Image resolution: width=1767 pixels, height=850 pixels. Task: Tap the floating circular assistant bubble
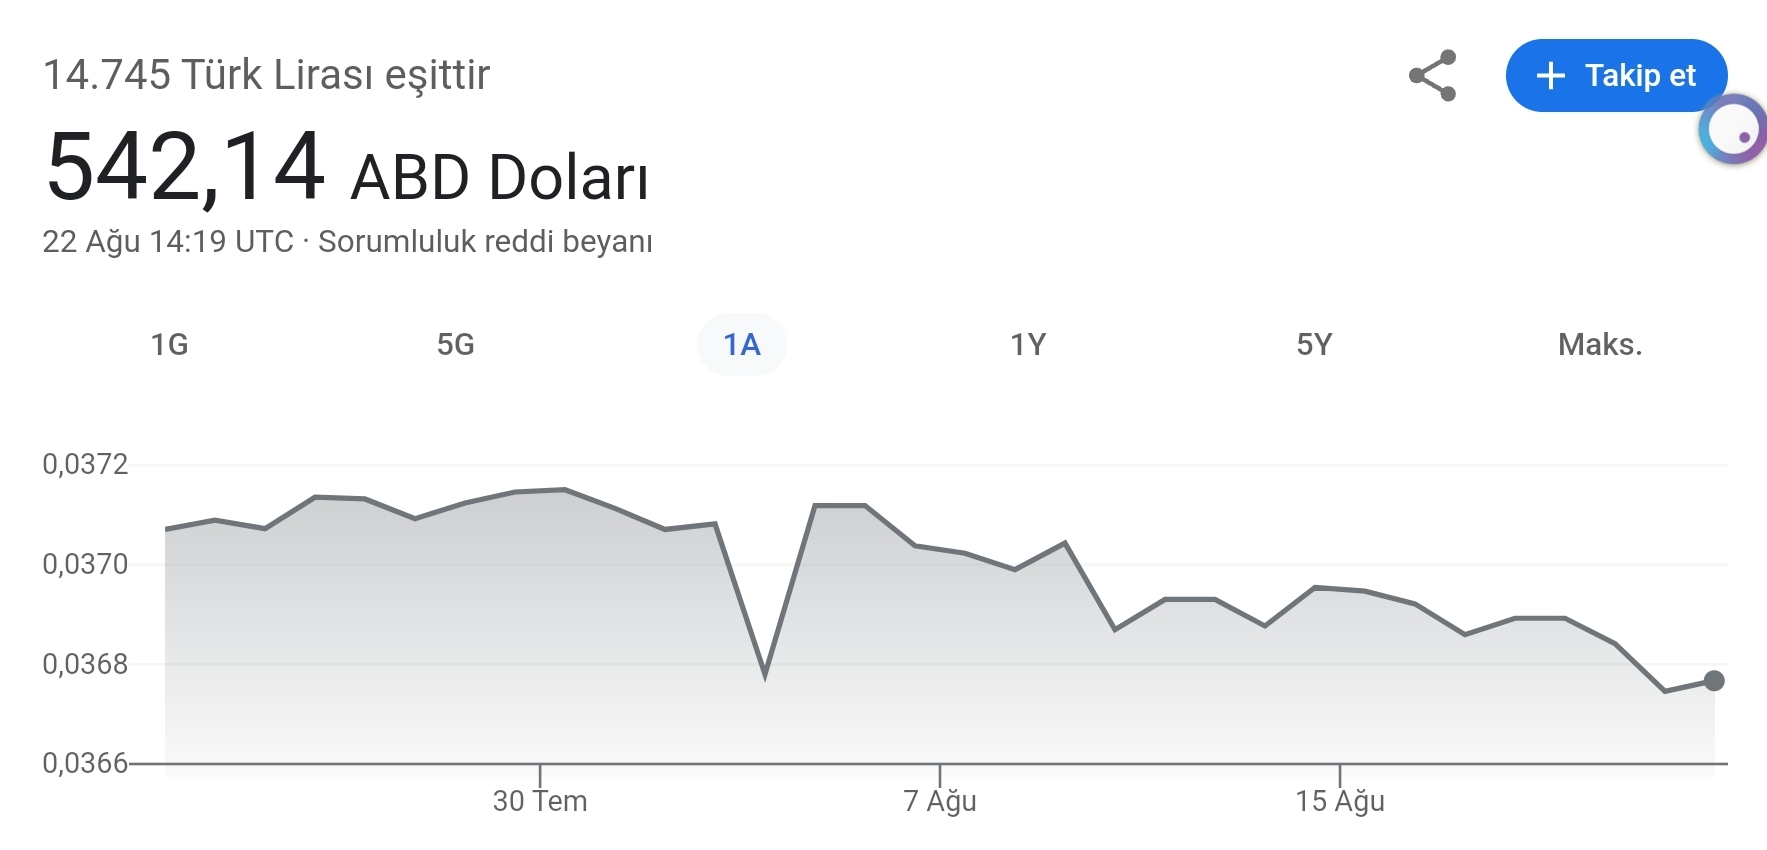tap(1734, 130)
